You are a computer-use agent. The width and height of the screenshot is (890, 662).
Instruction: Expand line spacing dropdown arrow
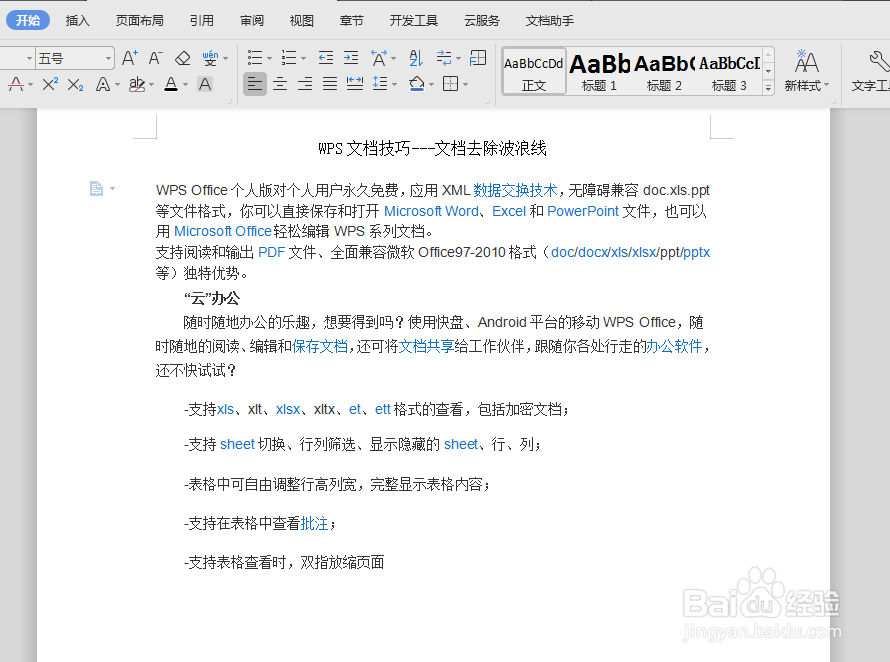[x=394, y=85]
